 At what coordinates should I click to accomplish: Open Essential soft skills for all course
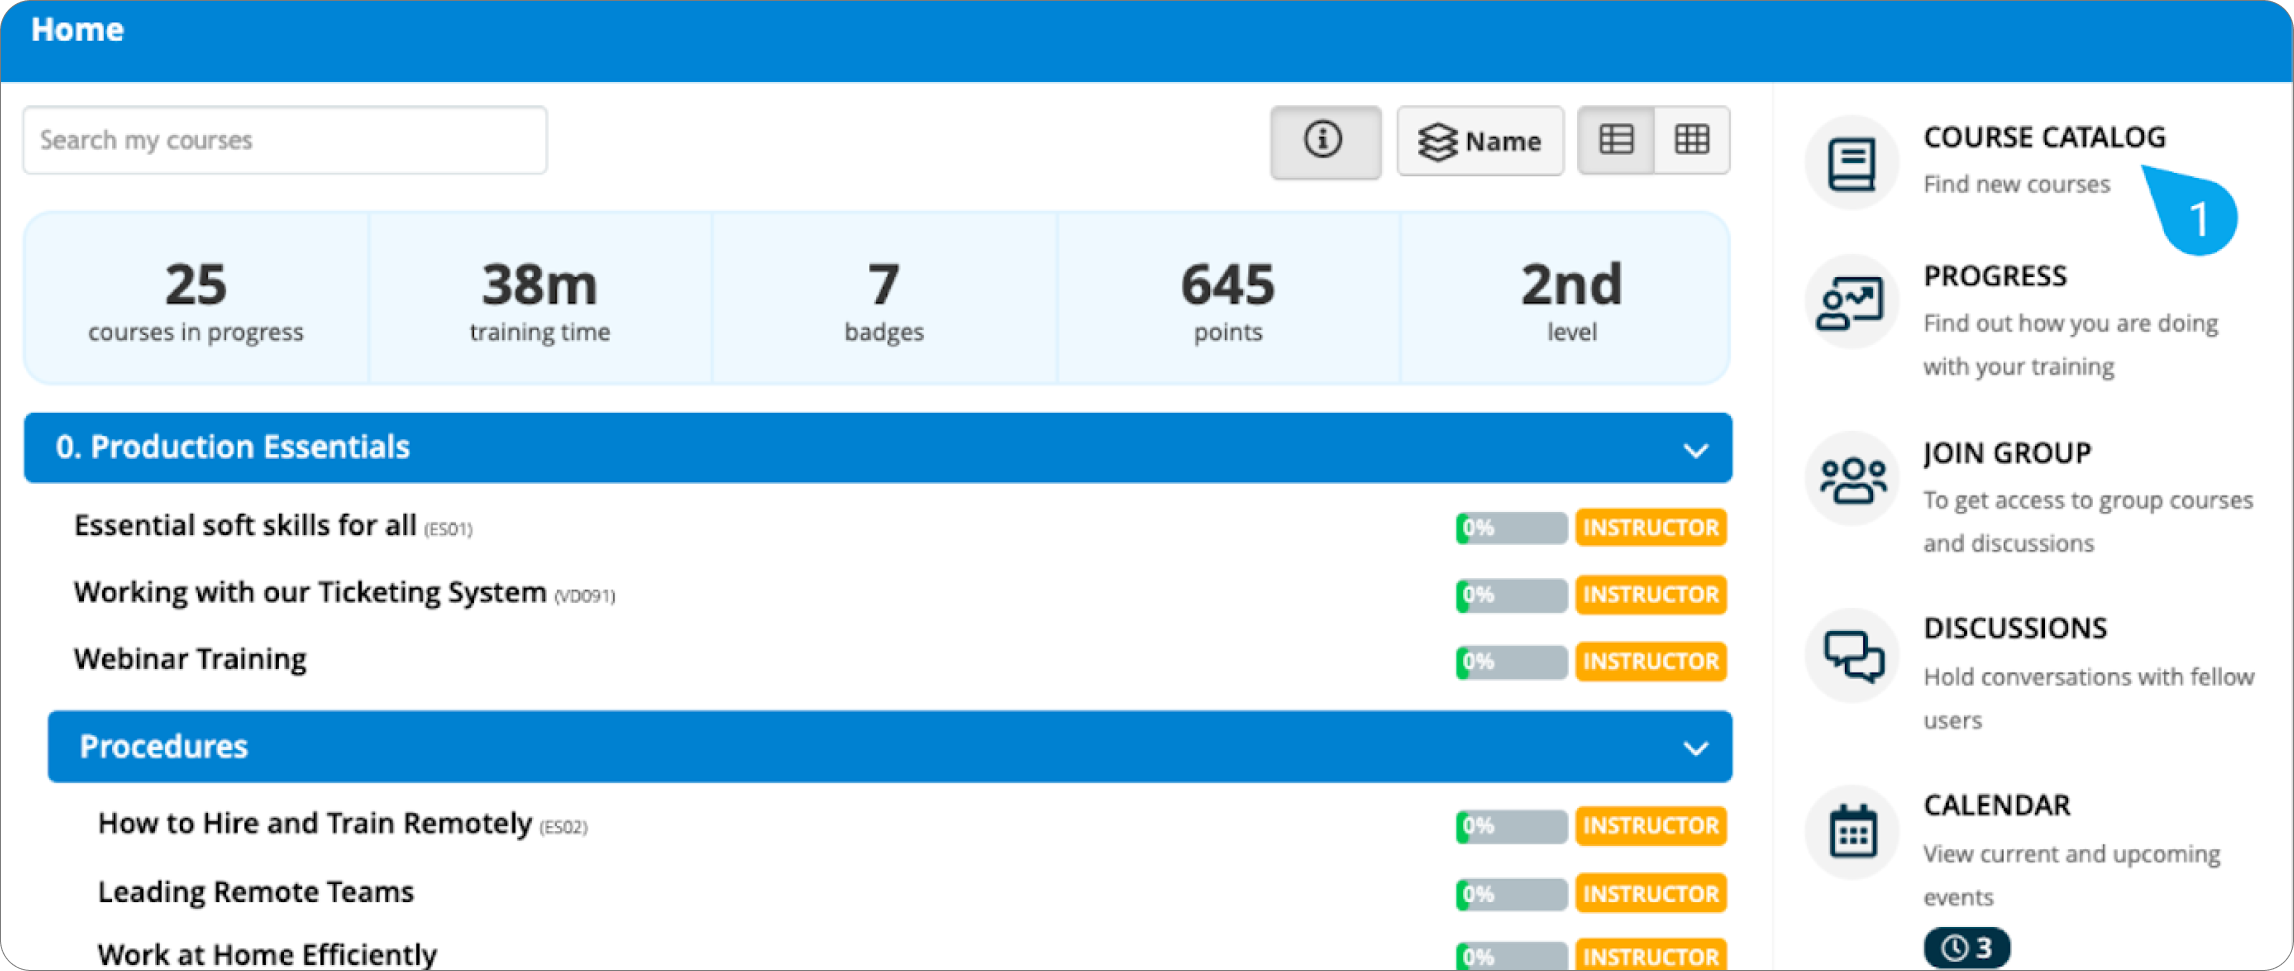pyautogui.click(x=245, y=526)
